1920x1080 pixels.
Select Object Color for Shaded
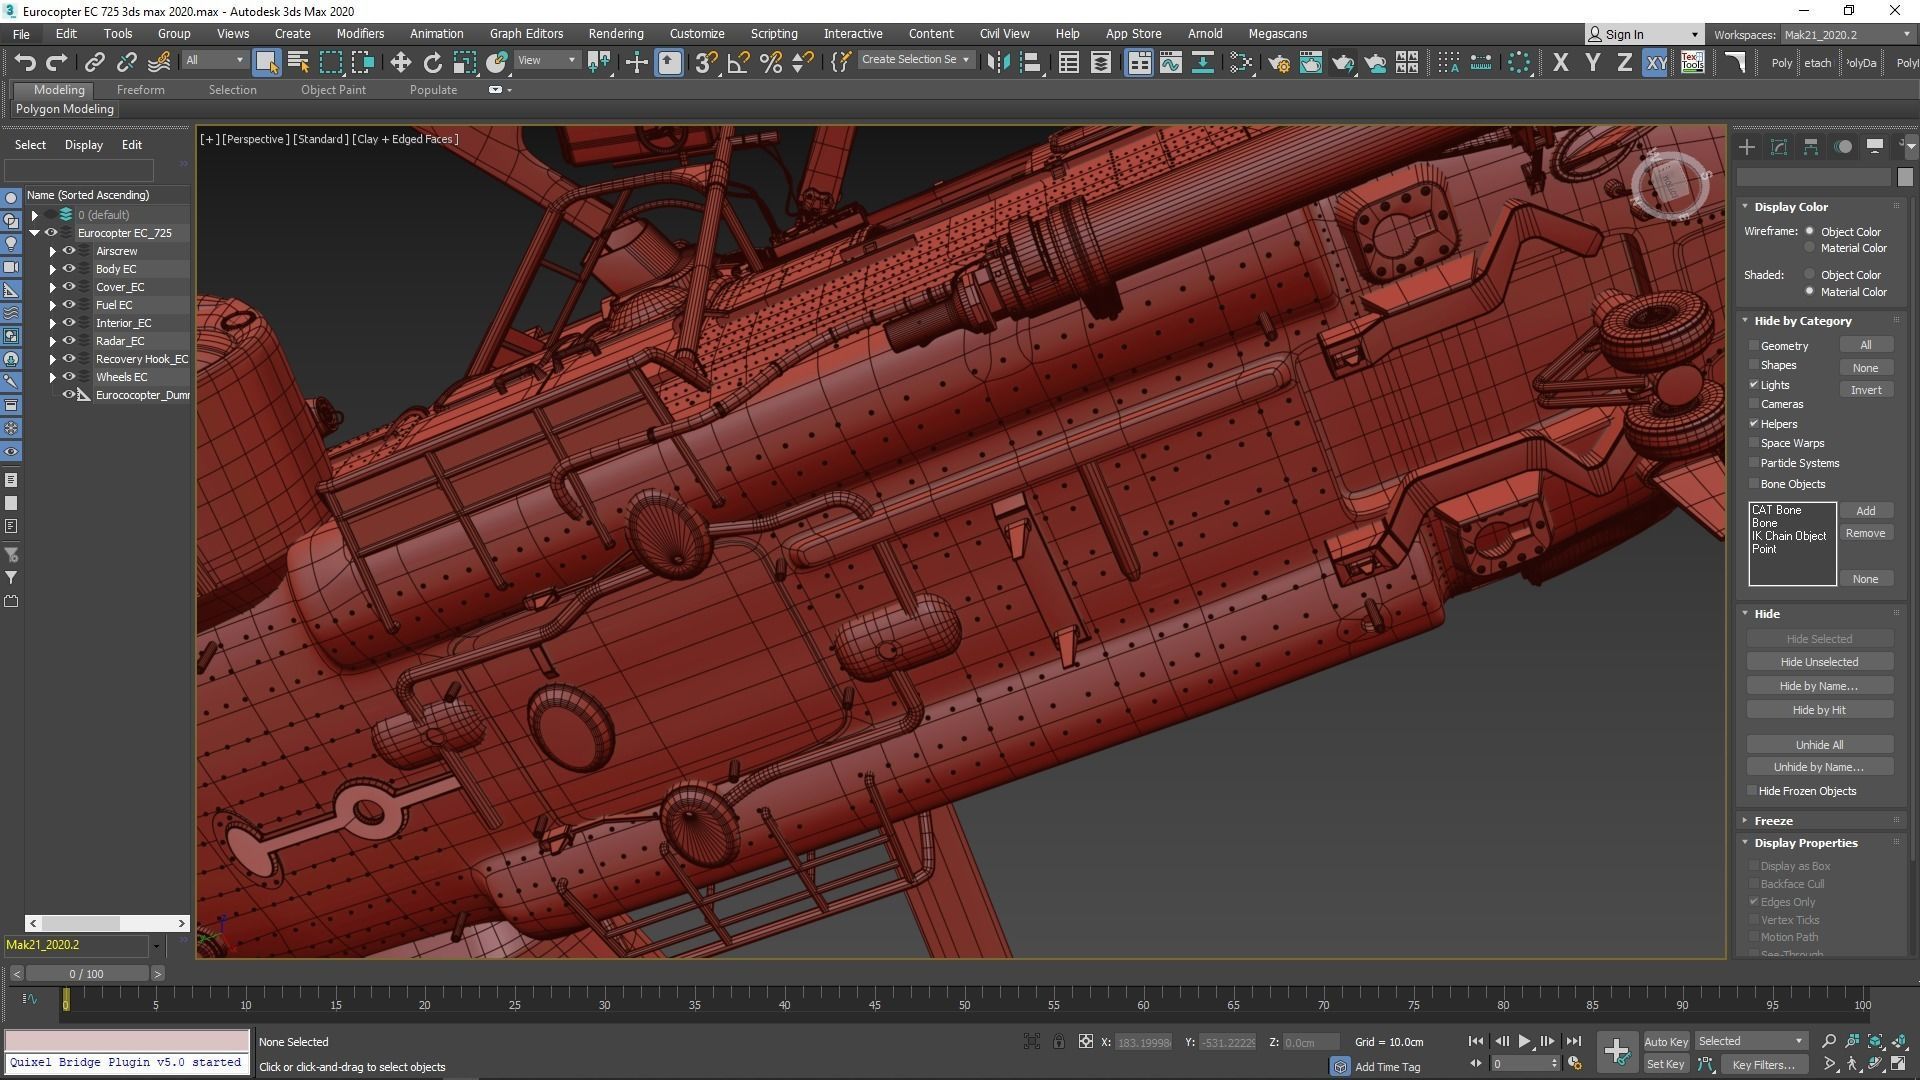[1809, 275]
